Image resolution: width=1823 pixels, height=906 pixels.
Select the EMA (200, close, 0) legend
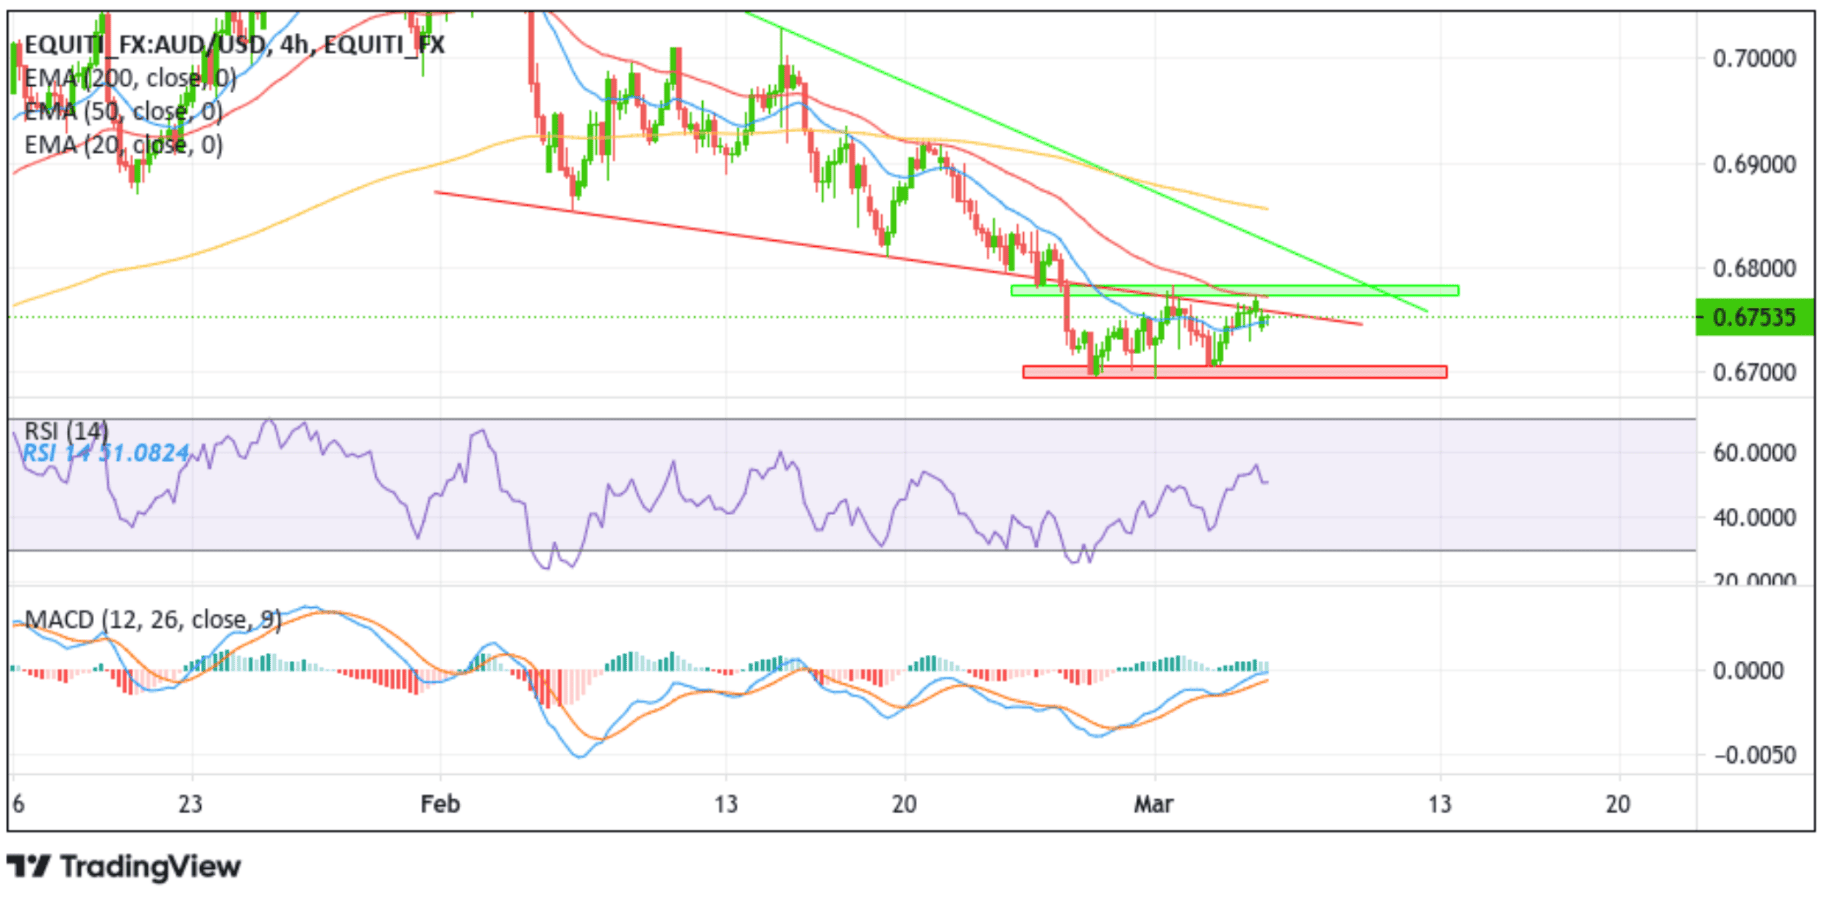point(130,78)
